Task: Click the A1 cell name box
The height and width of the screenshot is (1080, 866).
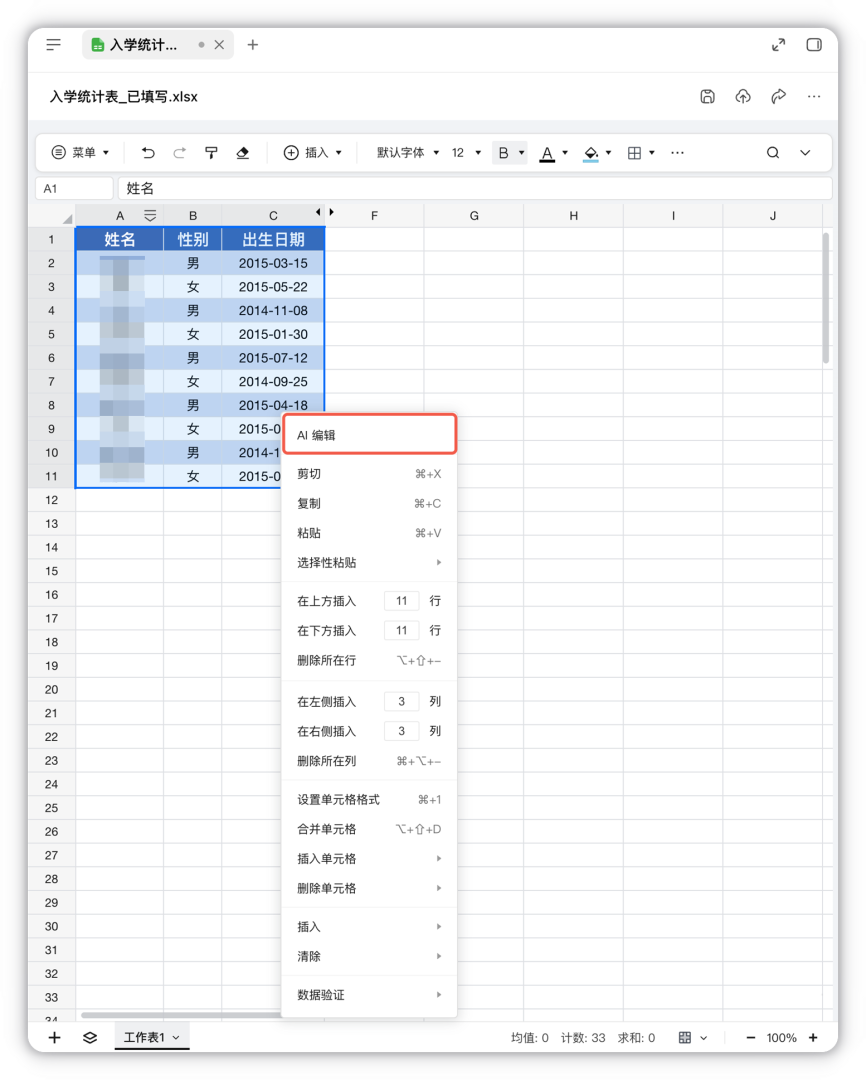Action: coord(74,188)
